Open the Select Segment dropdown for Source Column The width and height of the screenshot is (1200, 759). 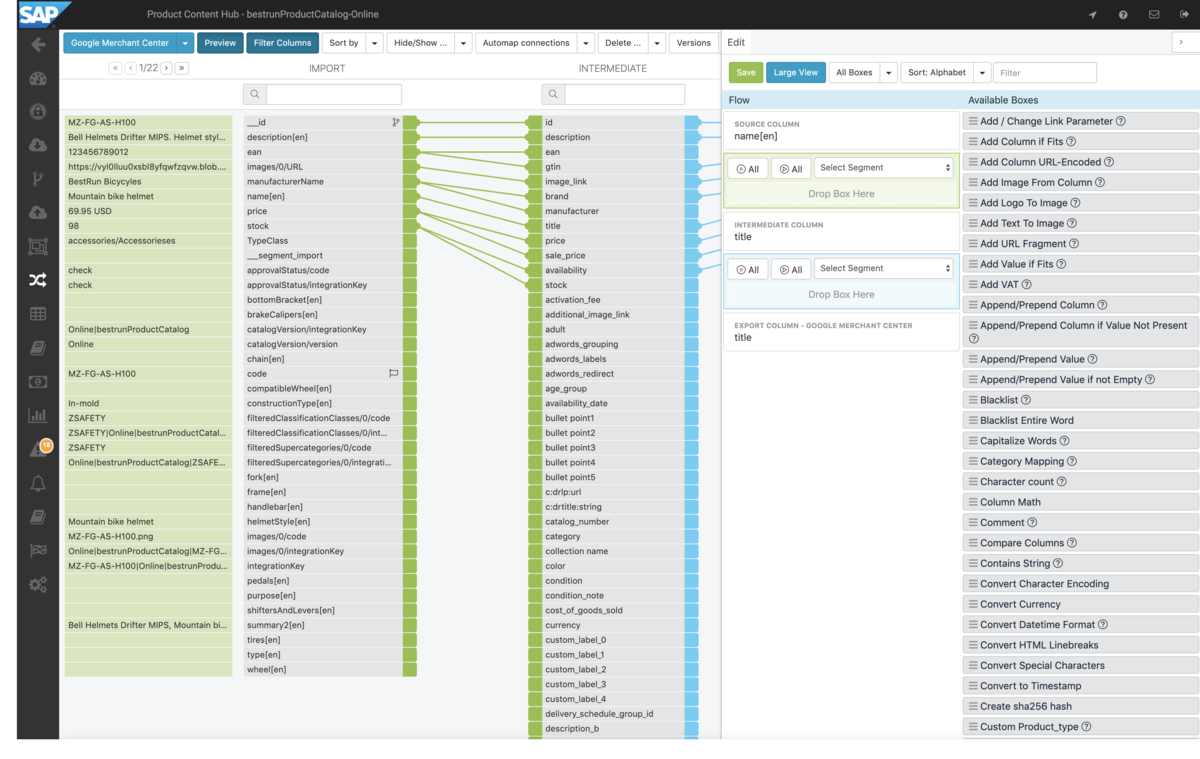point(884,168)
